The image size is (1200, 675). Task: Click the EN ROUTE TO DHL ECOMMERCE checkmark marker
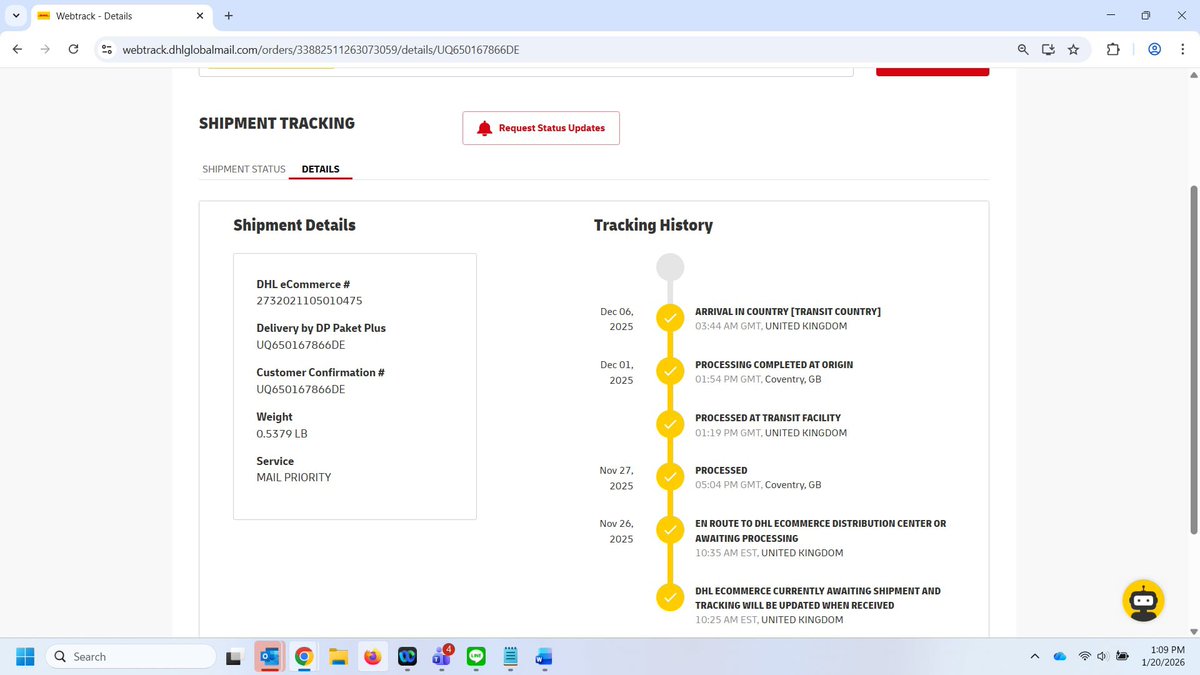670,530
